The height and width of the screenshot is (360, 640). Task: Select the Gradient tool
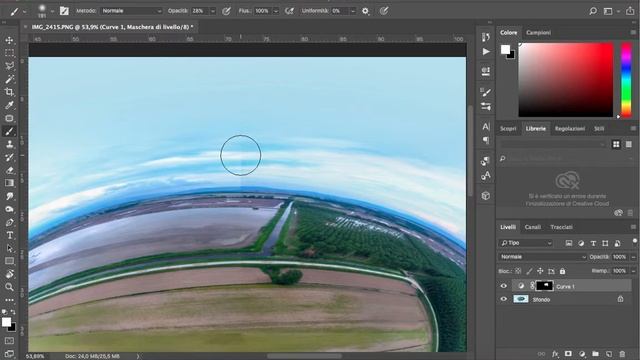pyautogui.click(x=9, y=183)
